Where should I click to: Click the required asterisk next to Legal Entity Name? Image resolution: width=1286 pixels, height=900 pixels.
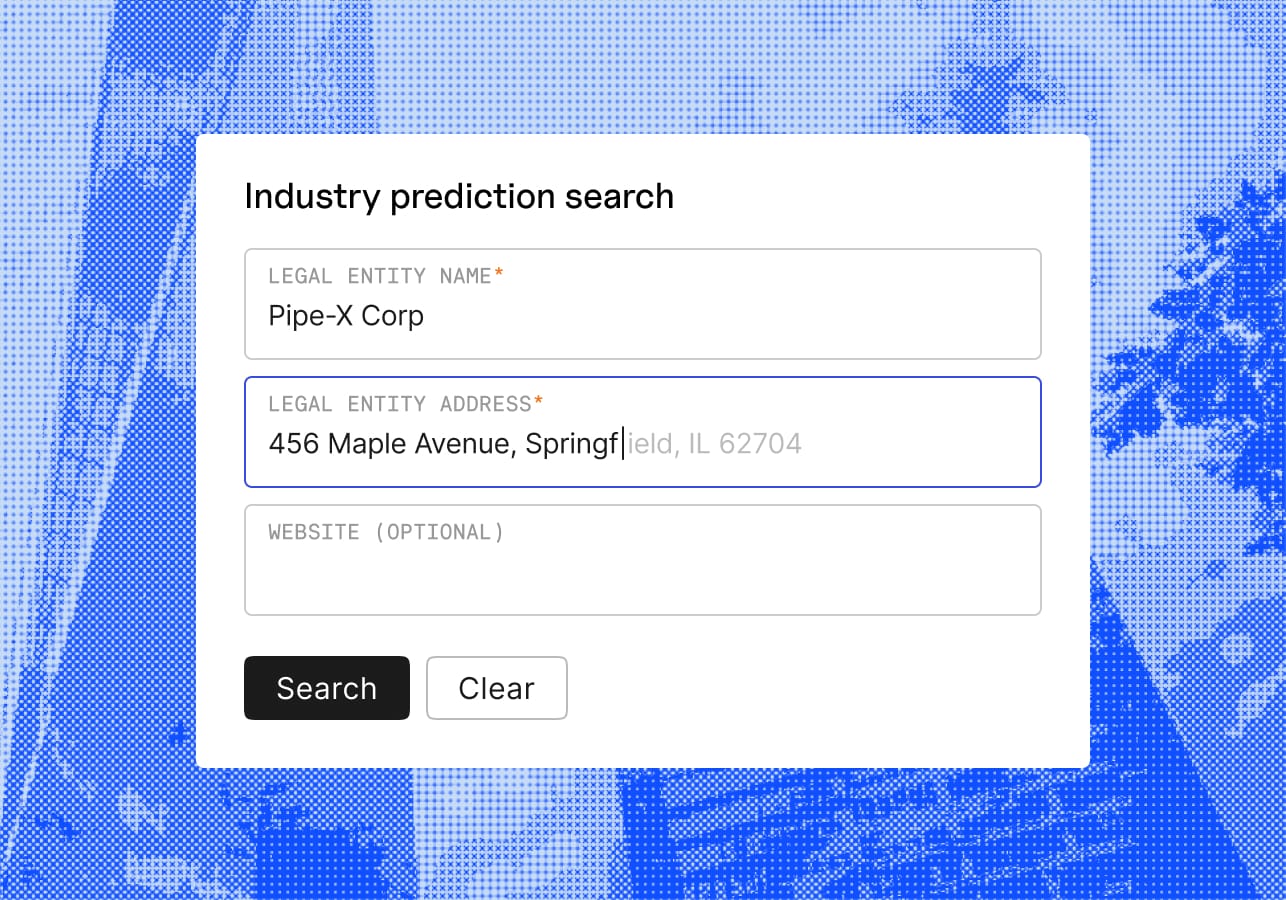coord(499,270)
